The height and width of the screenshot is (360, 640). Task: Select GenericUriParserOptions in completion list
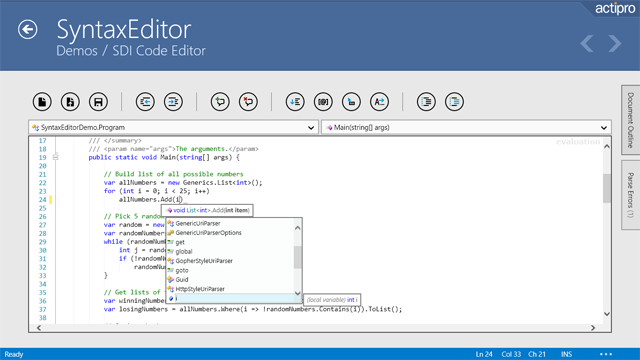click(x=230, y=233)
